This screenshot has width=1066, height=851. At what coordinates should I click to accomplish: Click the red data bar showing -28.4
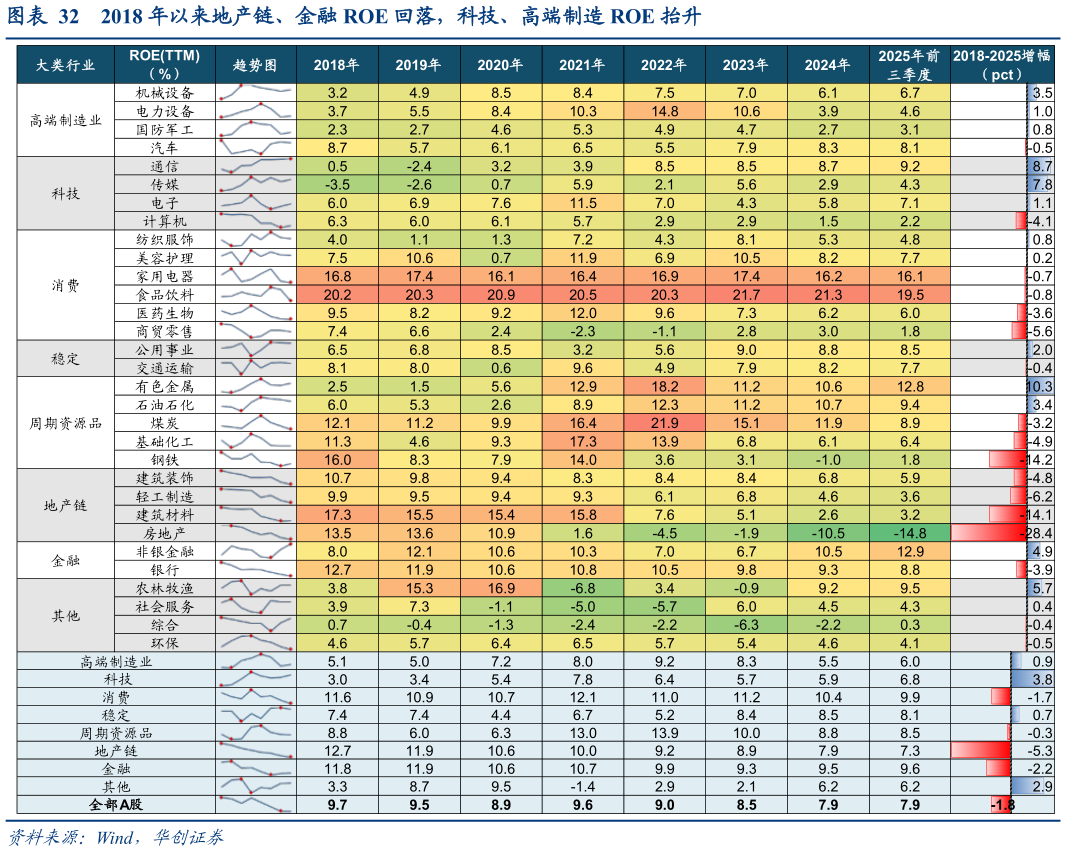coord(989,533)
